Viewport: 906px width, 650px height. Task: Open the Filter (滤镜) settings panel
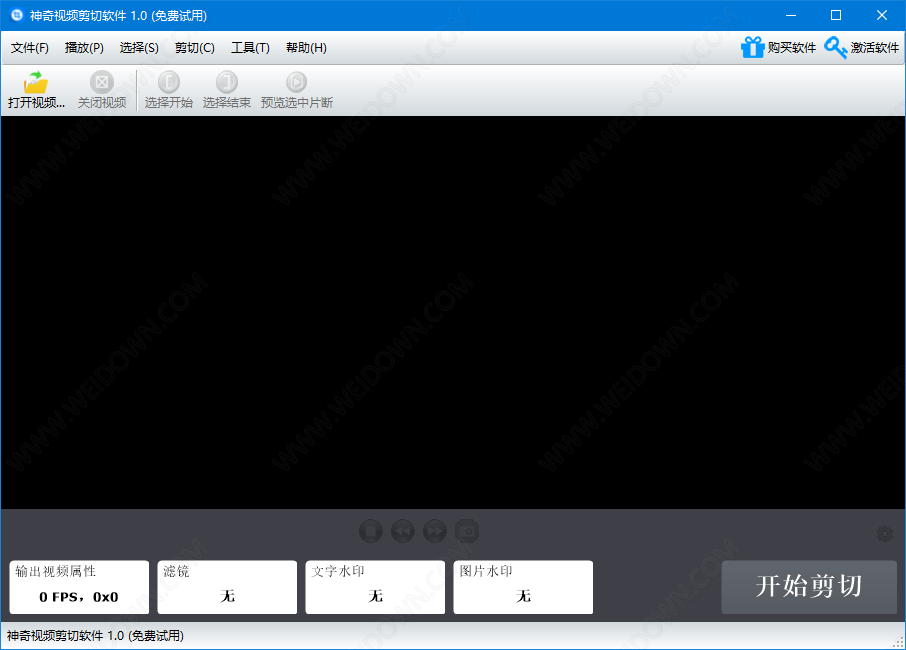[x=227, y=587]
